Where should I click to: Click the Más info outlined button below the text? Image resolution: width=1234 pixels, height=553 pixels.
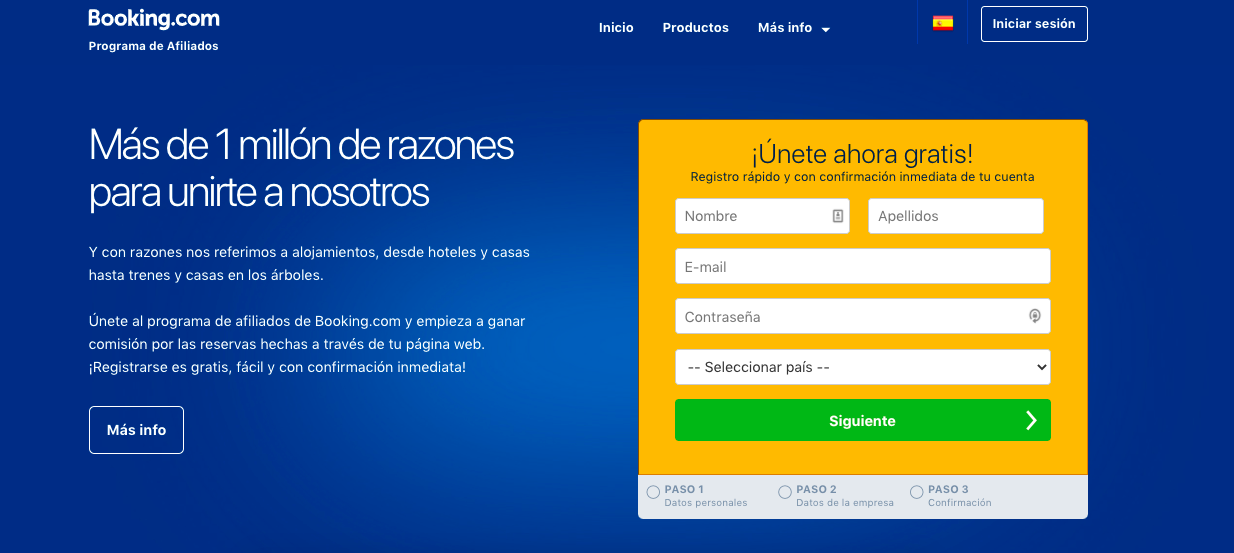tap(136, 430)
